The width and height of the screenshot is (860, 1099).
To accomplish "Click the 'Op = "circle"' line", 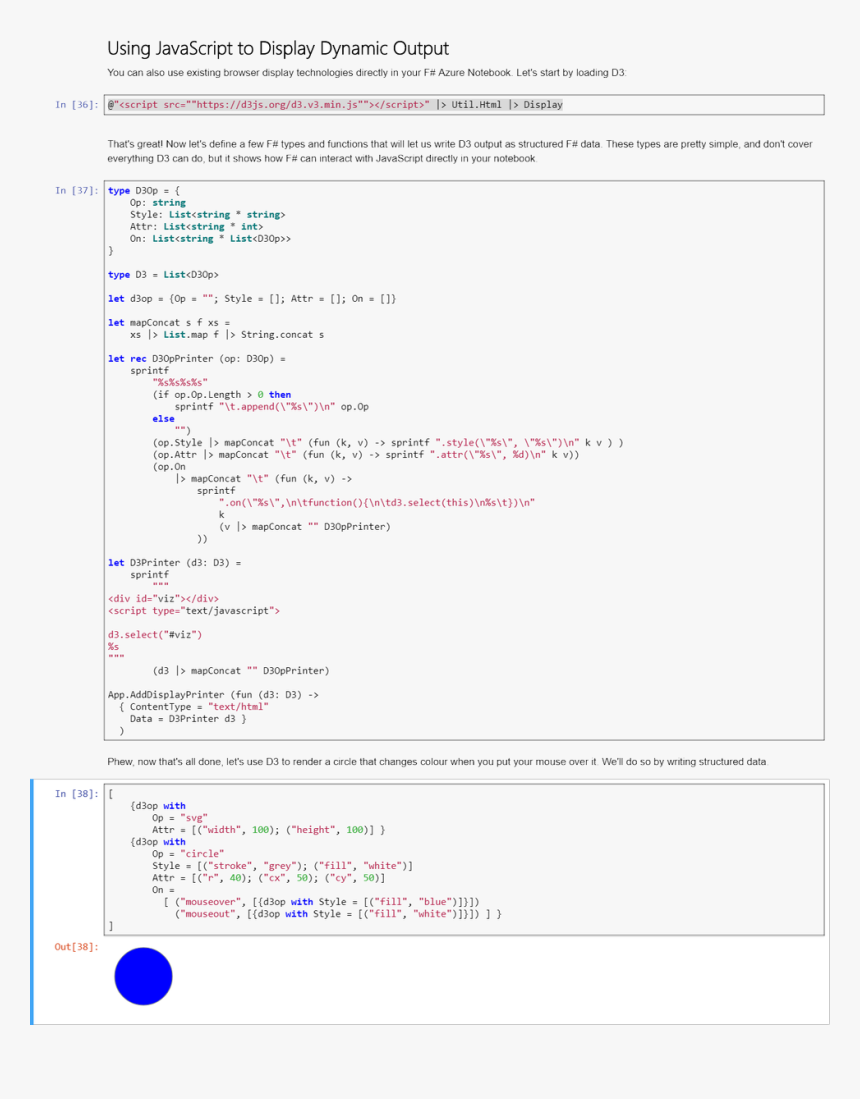I will pyautogui.click(x=189, y=854).
